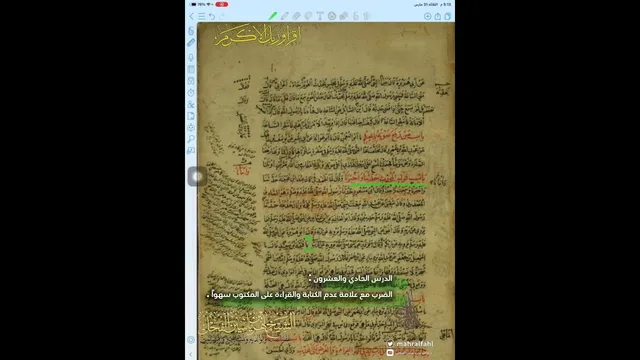Go back with the left chevron

click(x=191, y=16)
